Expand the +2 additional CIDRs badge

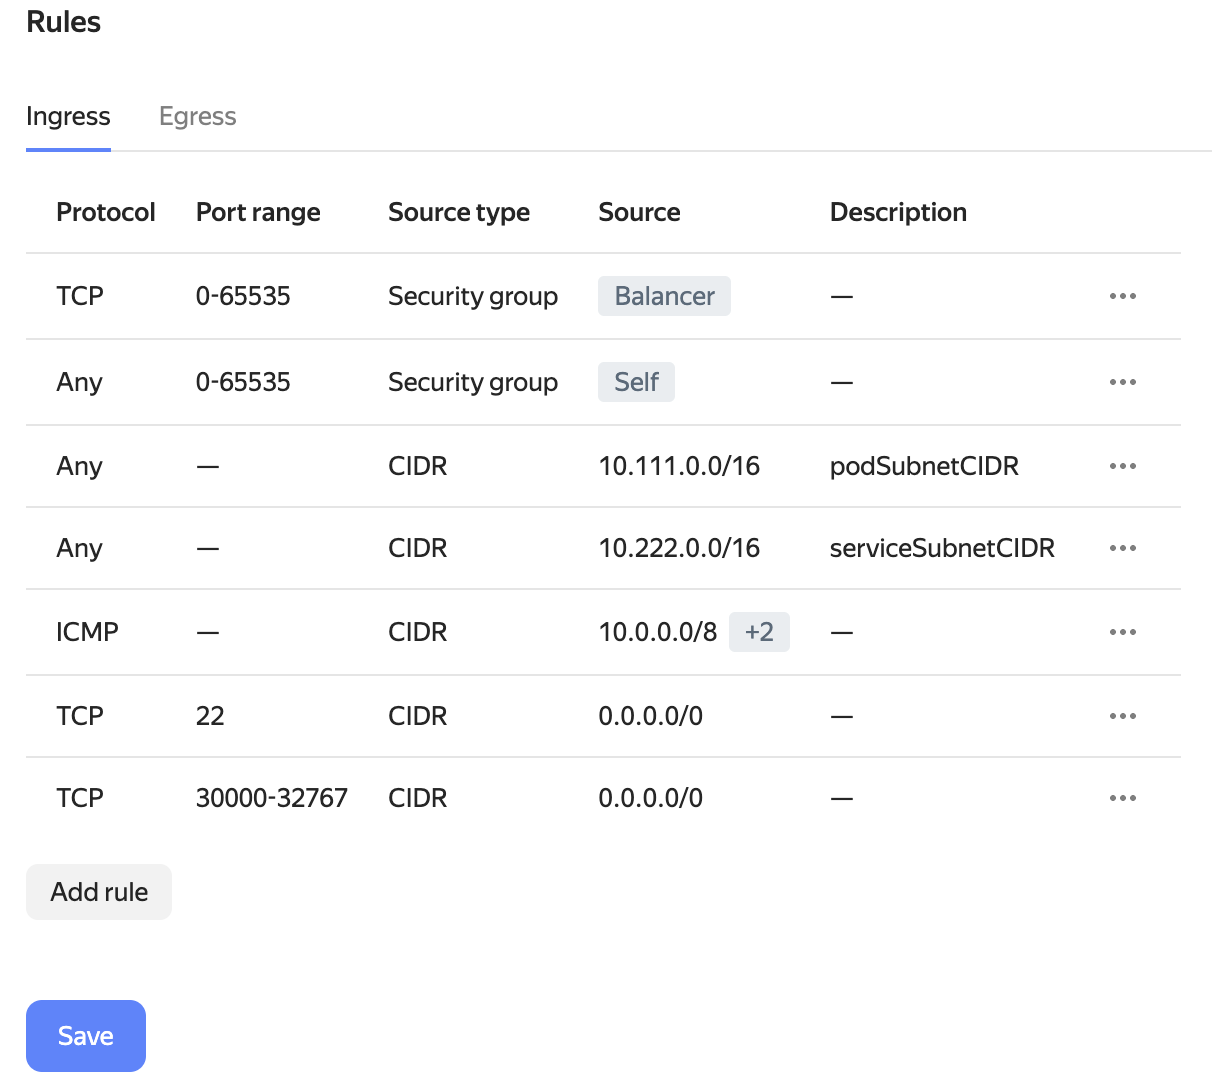point(759,632)
